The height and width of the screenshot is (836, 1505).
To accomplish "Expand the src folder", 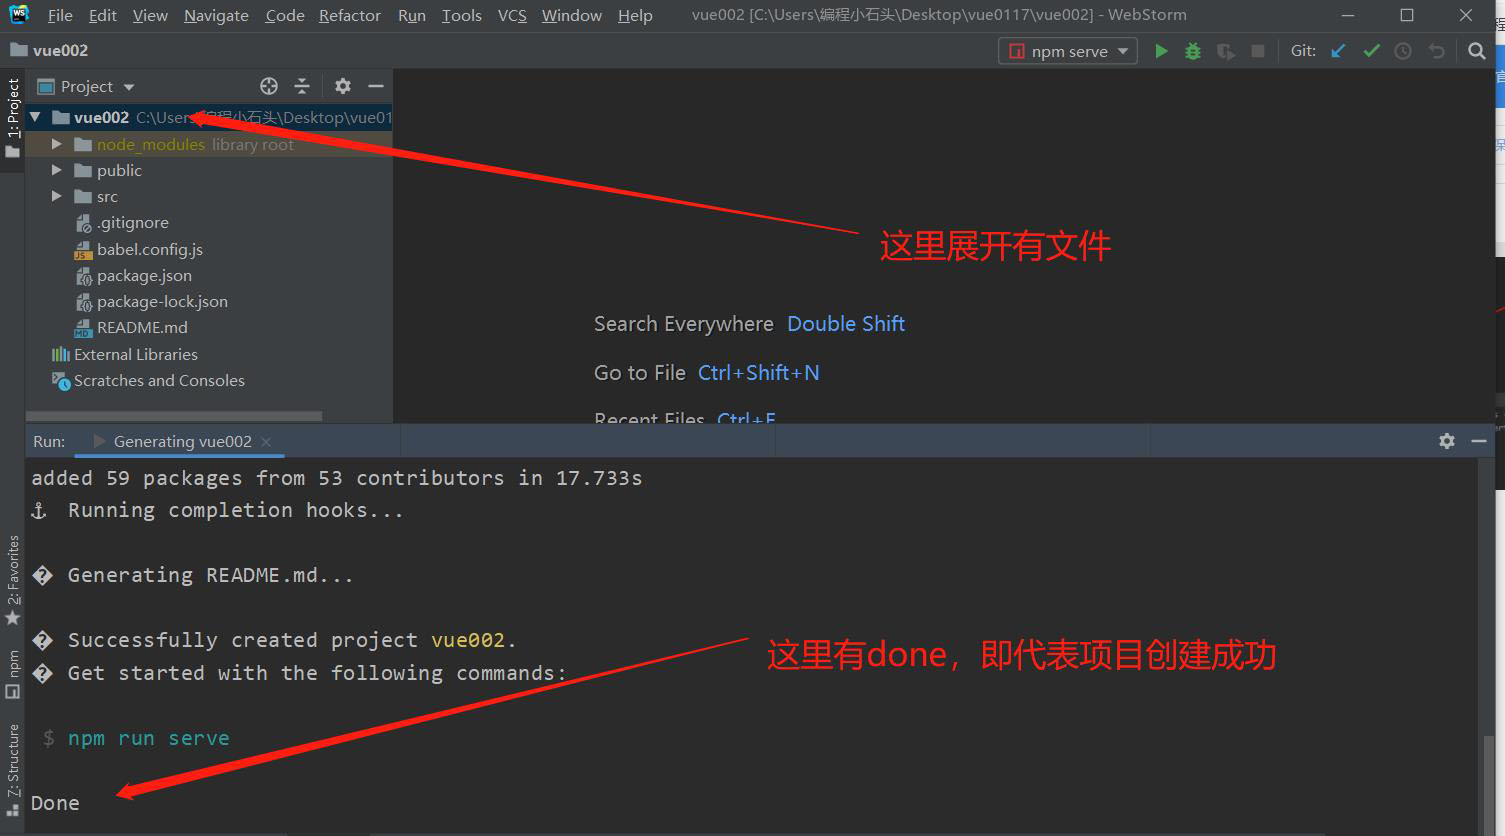I will 57,196.
